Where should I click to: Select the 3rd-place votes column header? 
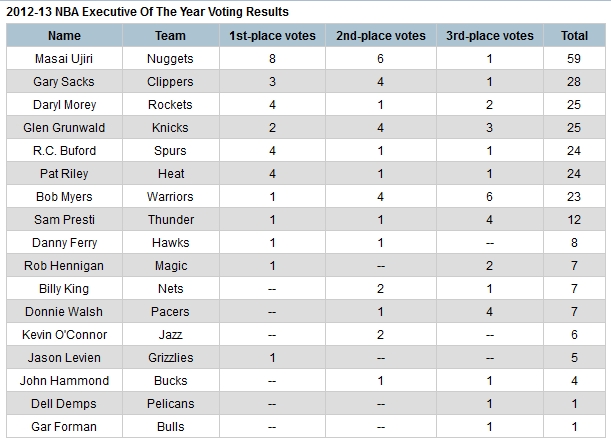pos(490,36)
